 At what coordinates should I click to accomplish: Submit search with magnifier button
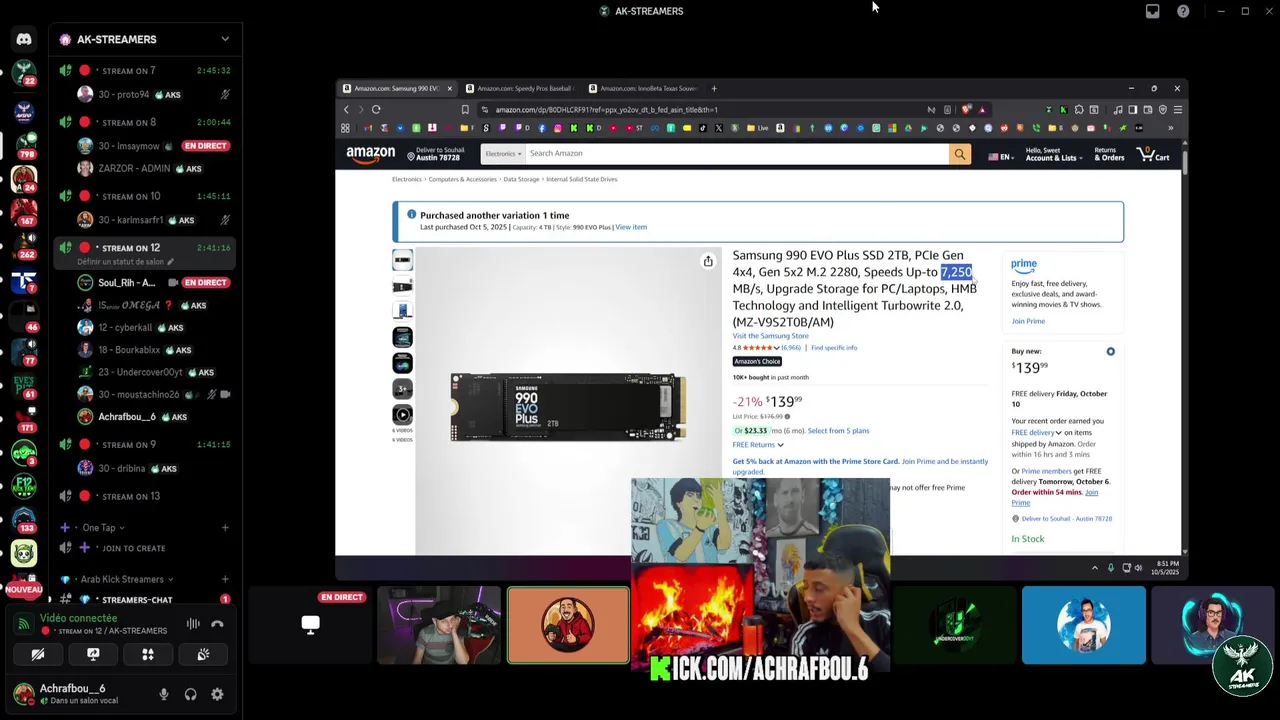[959, 154]
